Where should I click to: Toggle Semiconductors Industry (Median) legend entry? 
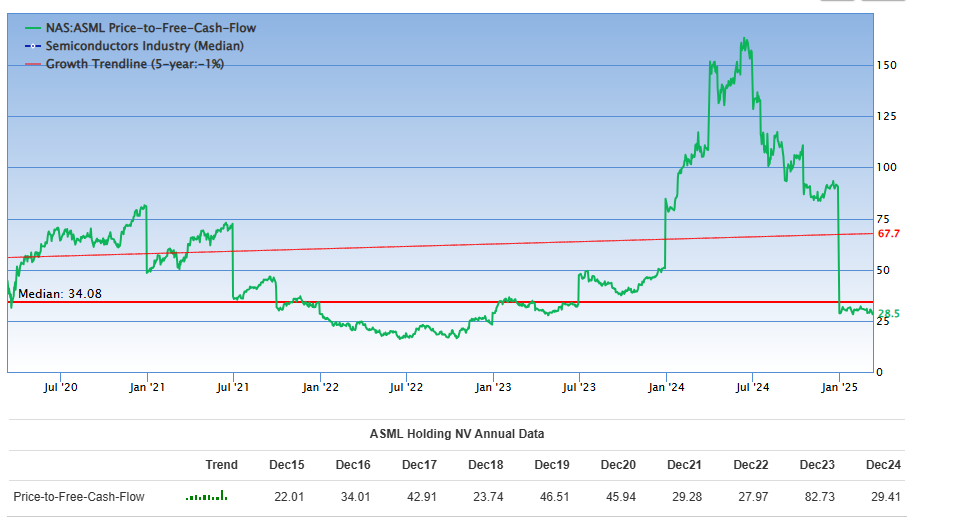point(134,46)
